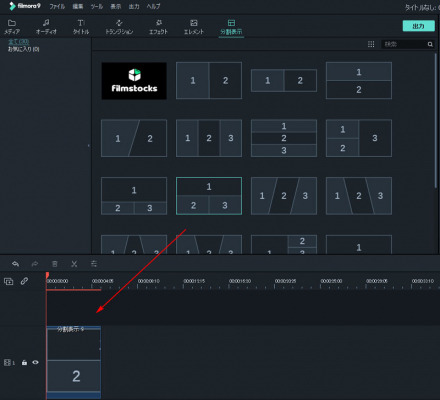
Task: Open the edit adjustments sliders icon
Action: (94, 264)
